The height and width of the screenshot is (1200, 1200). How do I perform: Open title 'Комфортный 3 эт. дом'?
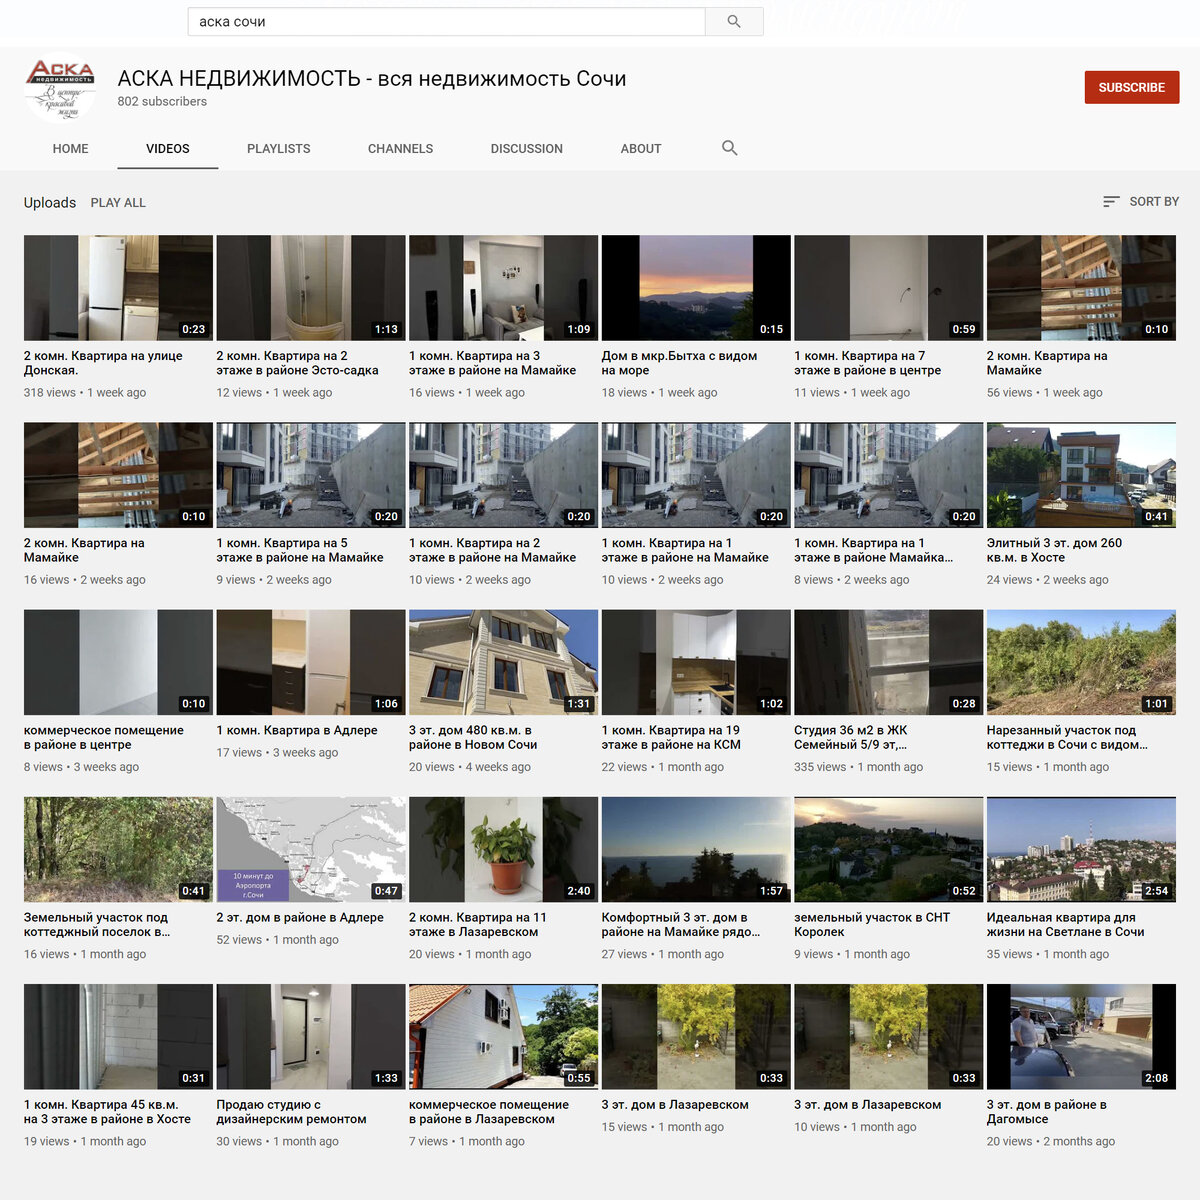click(681, 924)
